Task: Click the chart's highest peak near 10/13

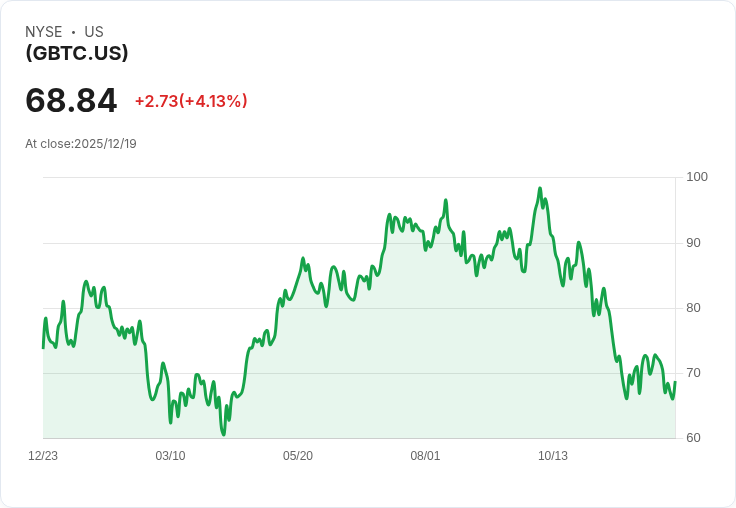Action: [x=540, y=188]
